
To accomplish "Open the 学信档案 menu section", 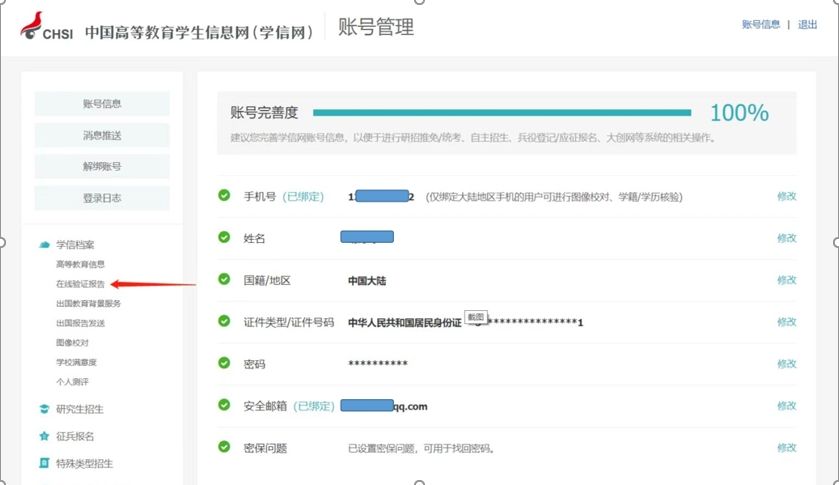I will coord(75,245).
